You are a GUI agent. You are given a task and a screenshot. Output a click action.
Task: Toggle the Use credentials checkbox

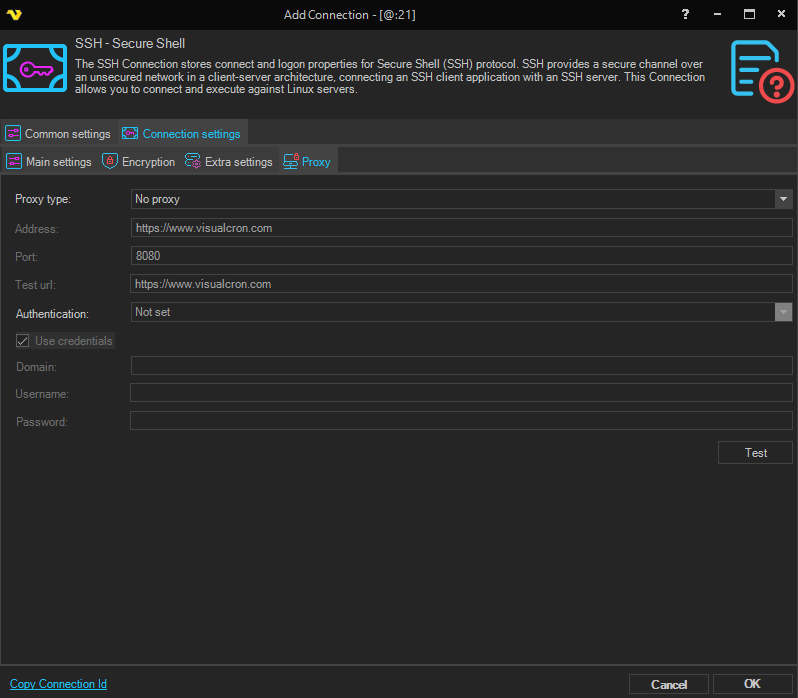pyautogui.click(x=23, y=341)
